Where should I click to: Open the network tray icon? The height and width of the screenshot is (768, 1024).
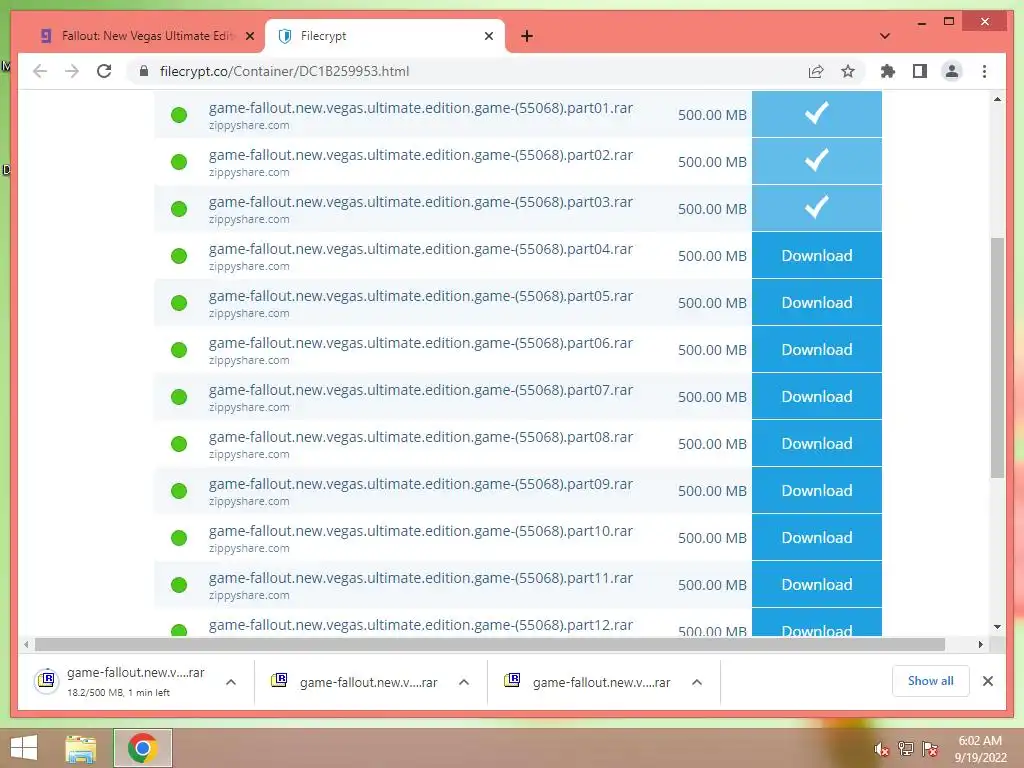[x=906, y=749]
